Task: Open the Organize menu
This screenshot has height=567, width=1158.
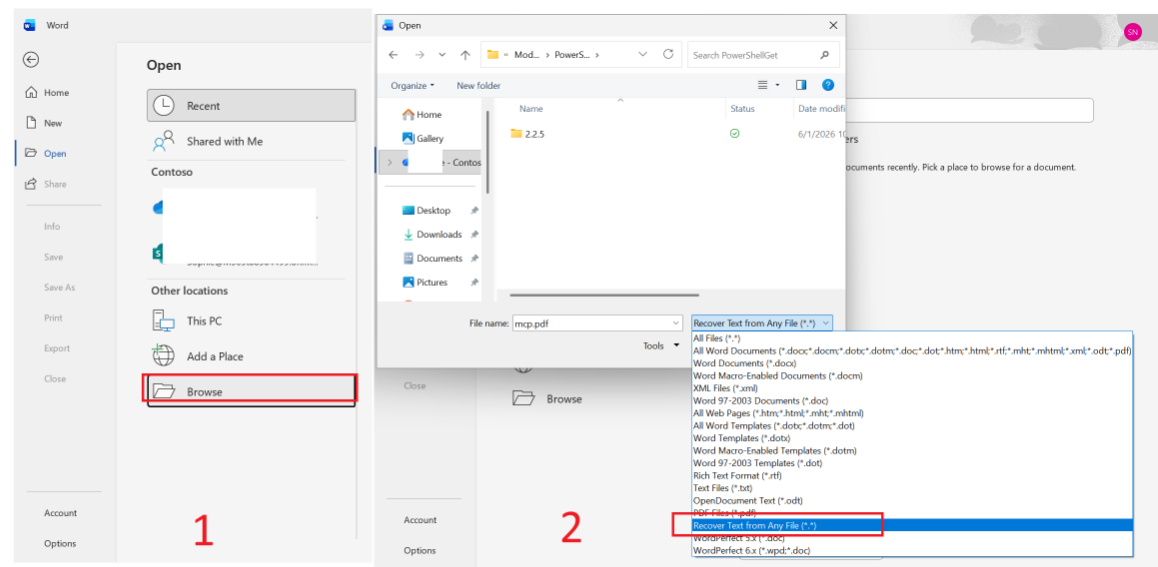Action: 413,86
